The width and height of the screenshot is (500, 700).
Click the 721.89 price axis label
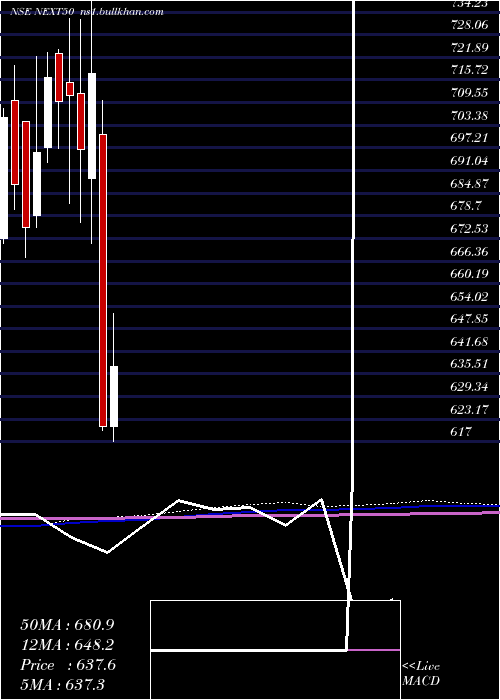(469, 48)
